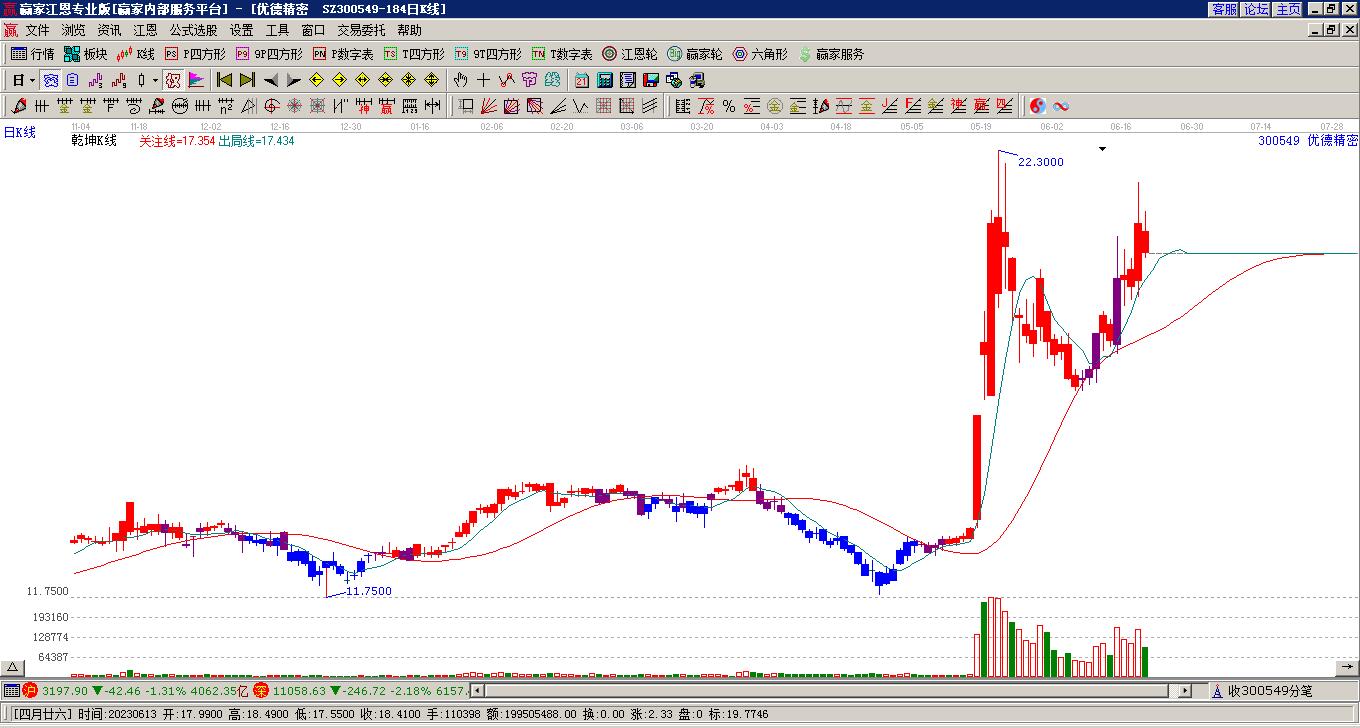1360x728 pixels.
Task: Open the 设置 menu
Action: pos(241,30)
